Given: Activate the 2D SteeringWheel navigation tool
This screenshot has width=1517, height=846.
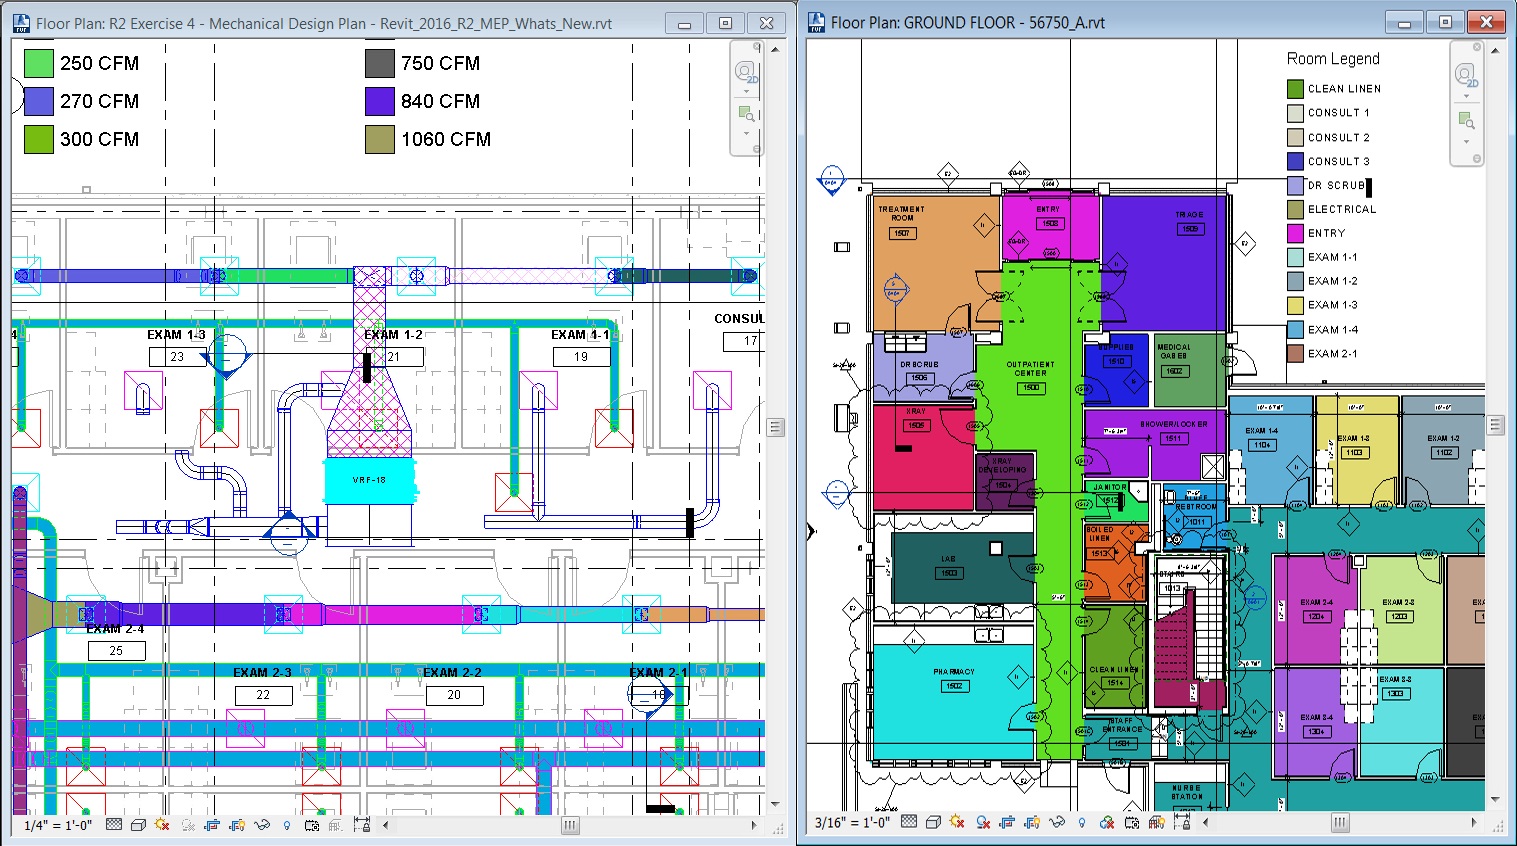Looking at the screenshot, I should click(x=744, y=72).
